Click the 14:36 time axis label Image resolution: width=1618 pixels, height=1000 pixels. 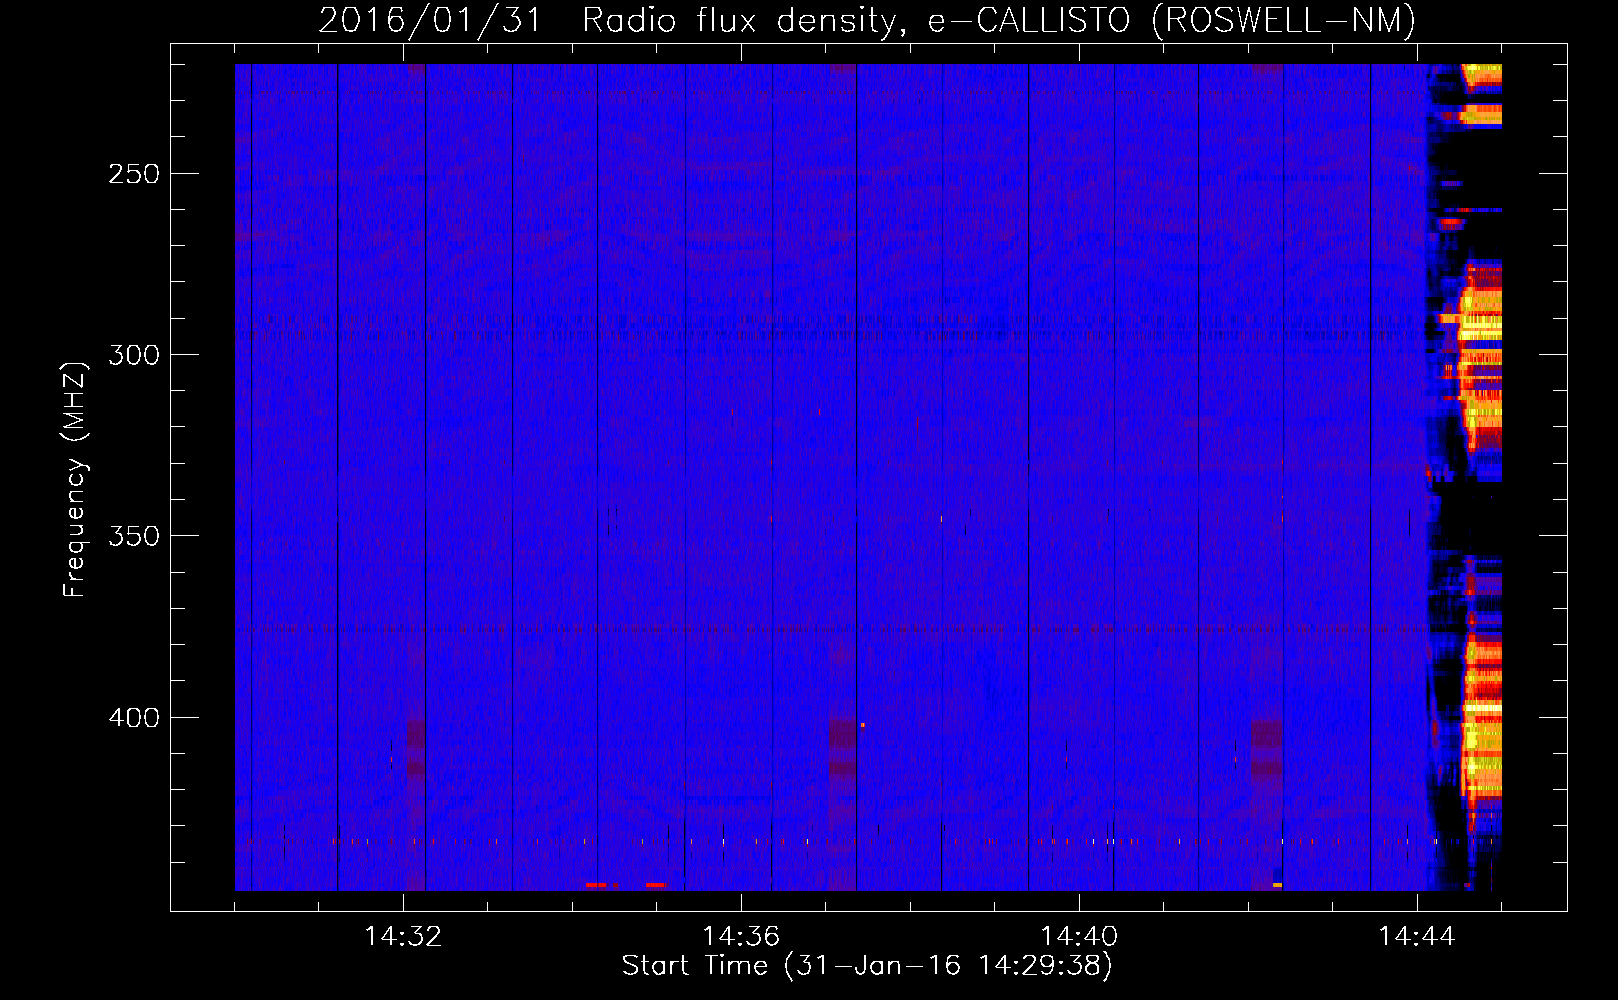(741, 936)
